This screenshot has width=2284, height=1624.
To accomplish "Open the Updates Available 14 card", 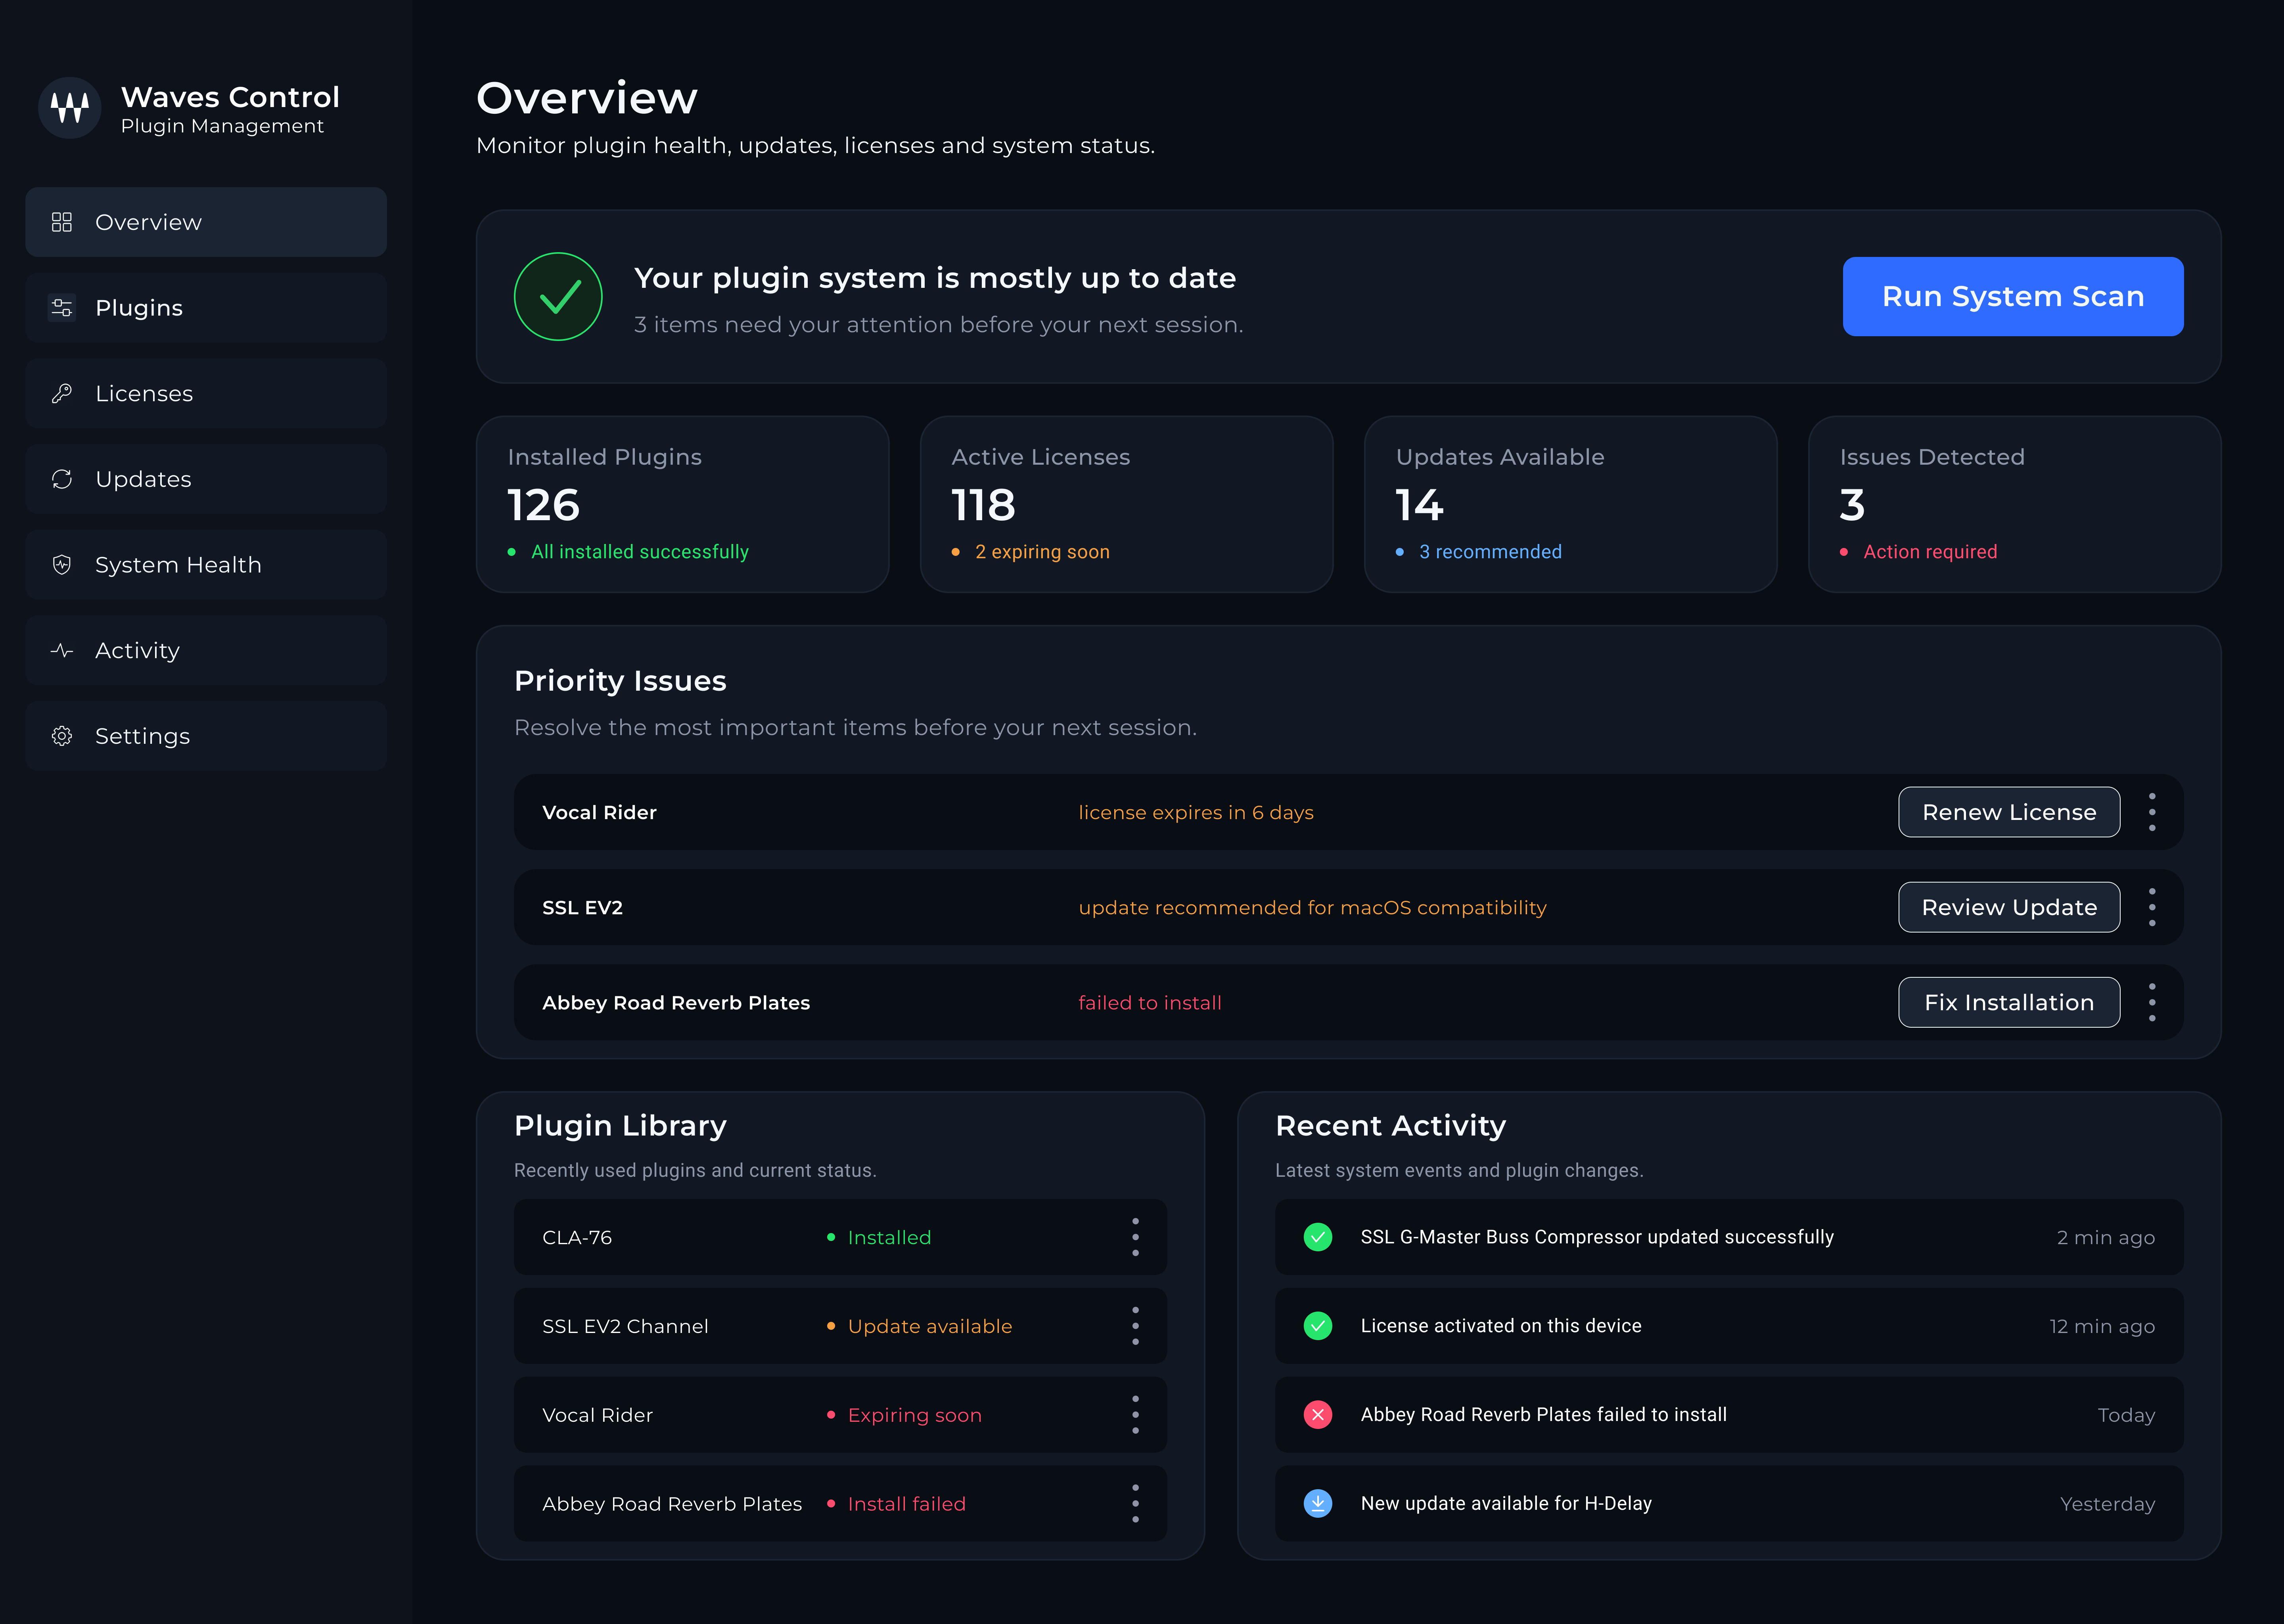I will [1571, 504].
